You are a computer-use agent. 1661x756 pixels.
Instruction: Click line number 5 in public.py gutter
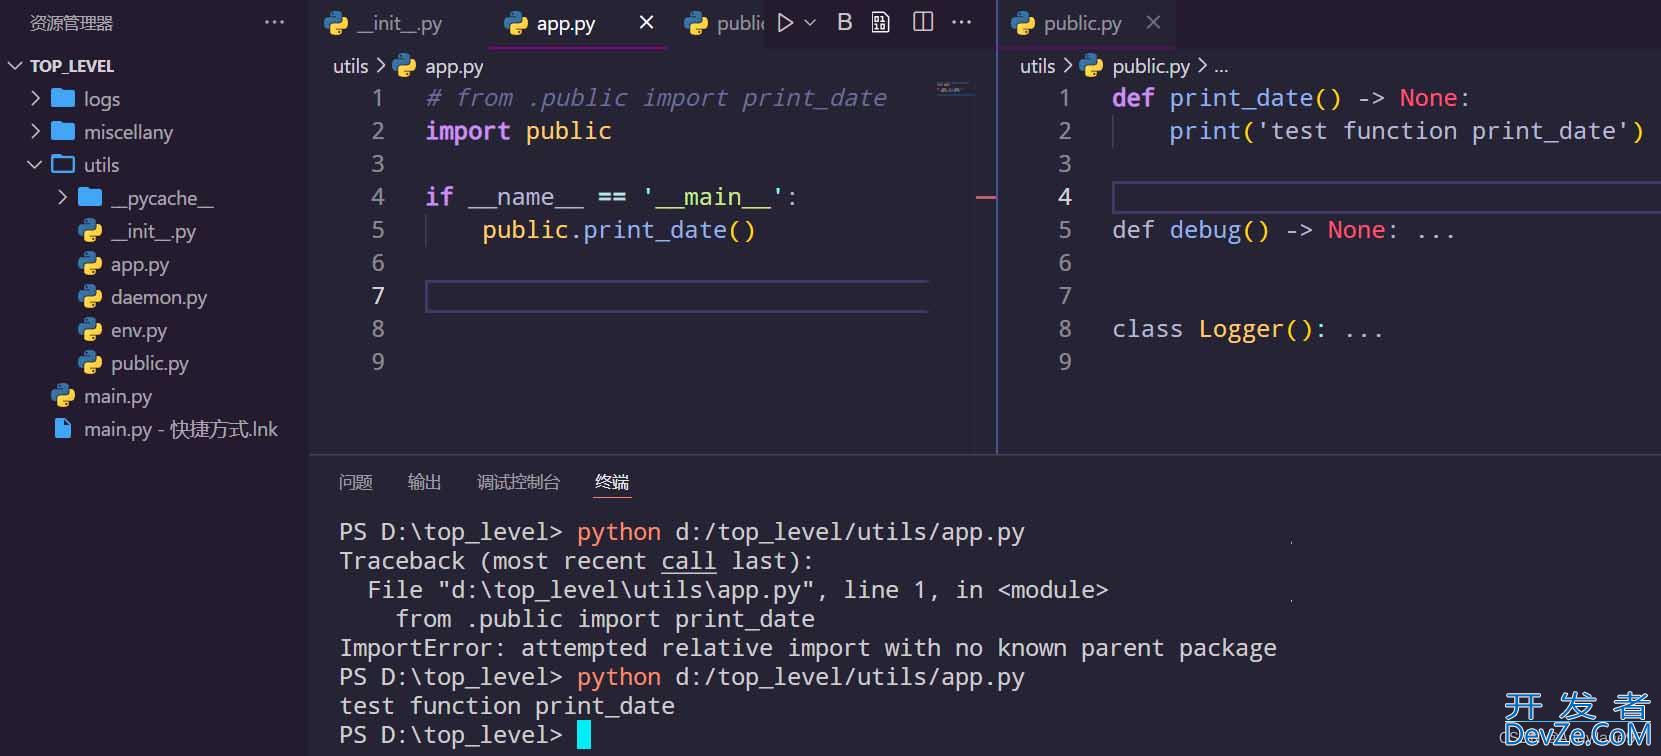point(1064,230)
